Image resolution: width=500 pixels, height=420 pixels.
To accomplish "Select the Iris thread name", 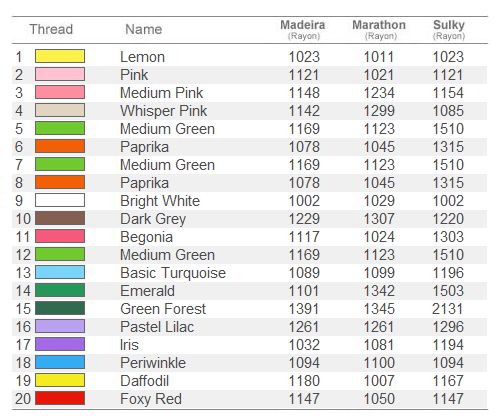I will pyautogui.click(x=129, y=345).
